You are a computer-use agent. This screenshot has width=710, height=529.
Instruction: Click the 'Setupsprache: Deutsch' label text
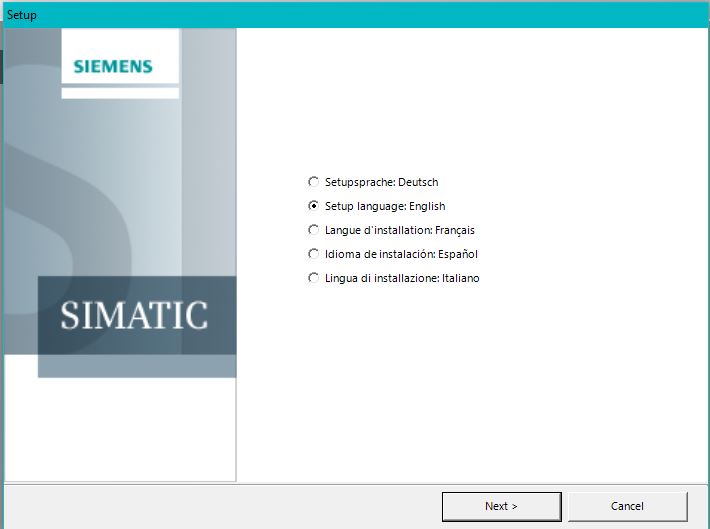point(381,182)
